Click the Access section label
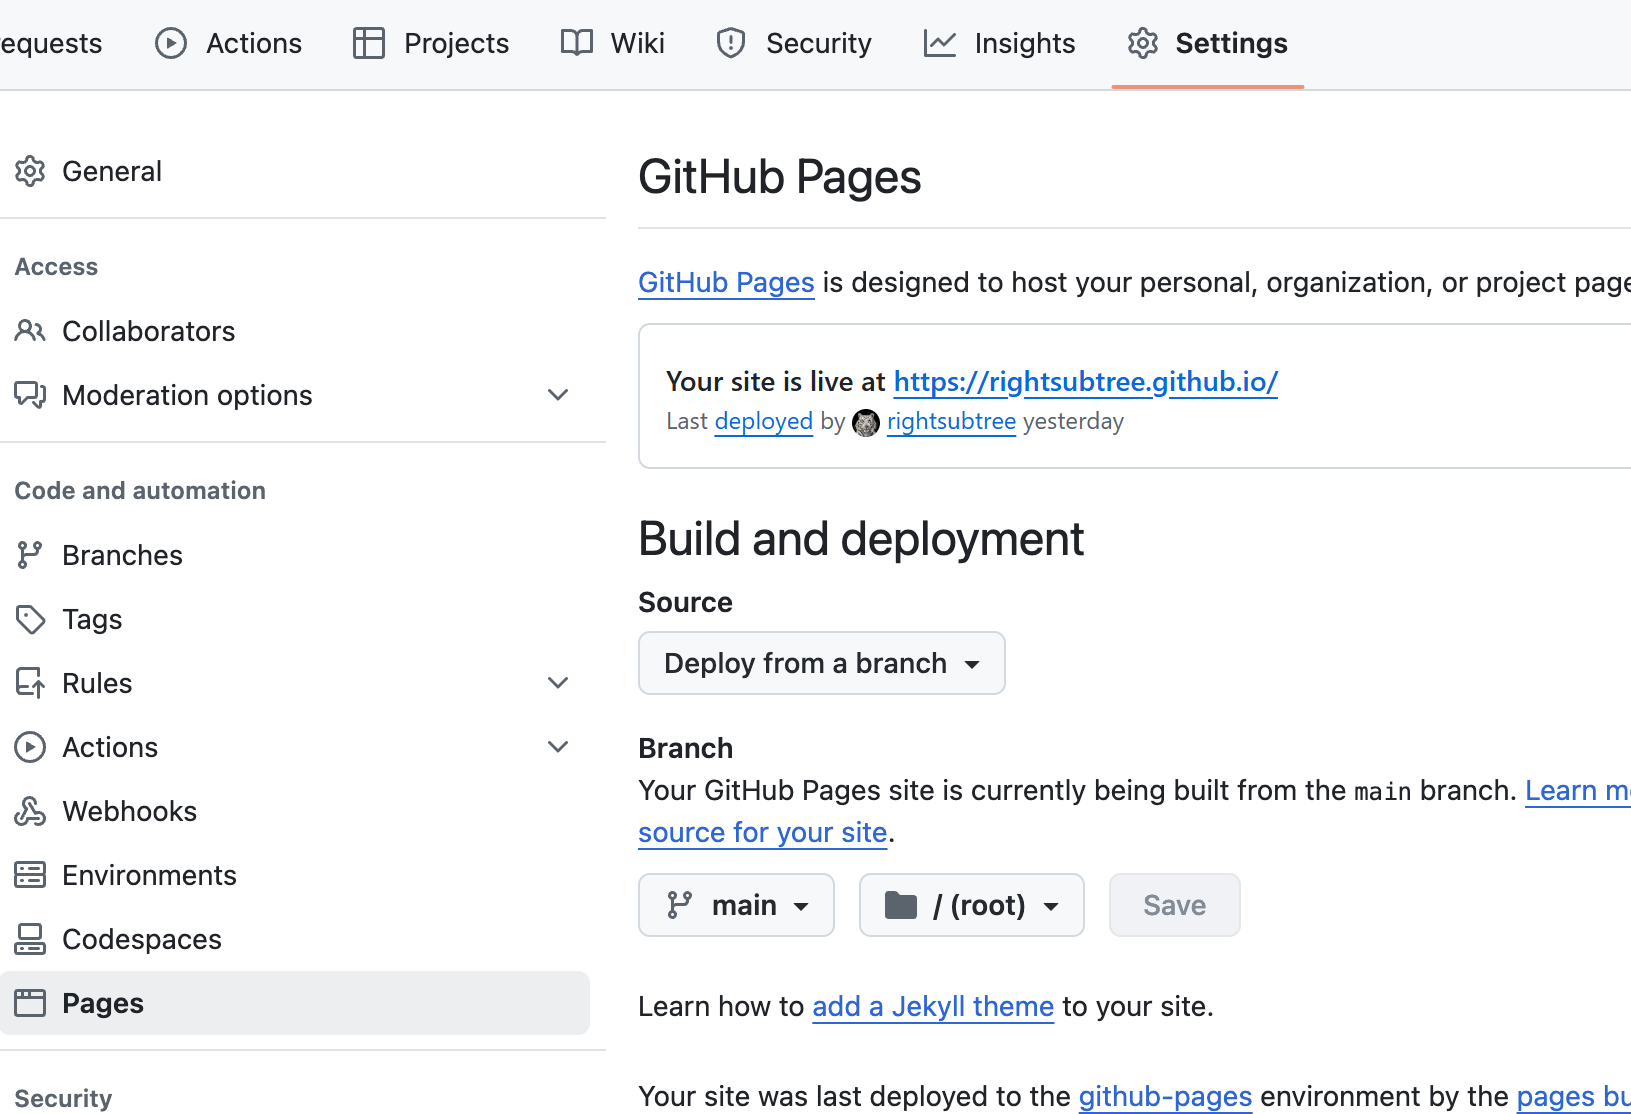 (56, 267)
